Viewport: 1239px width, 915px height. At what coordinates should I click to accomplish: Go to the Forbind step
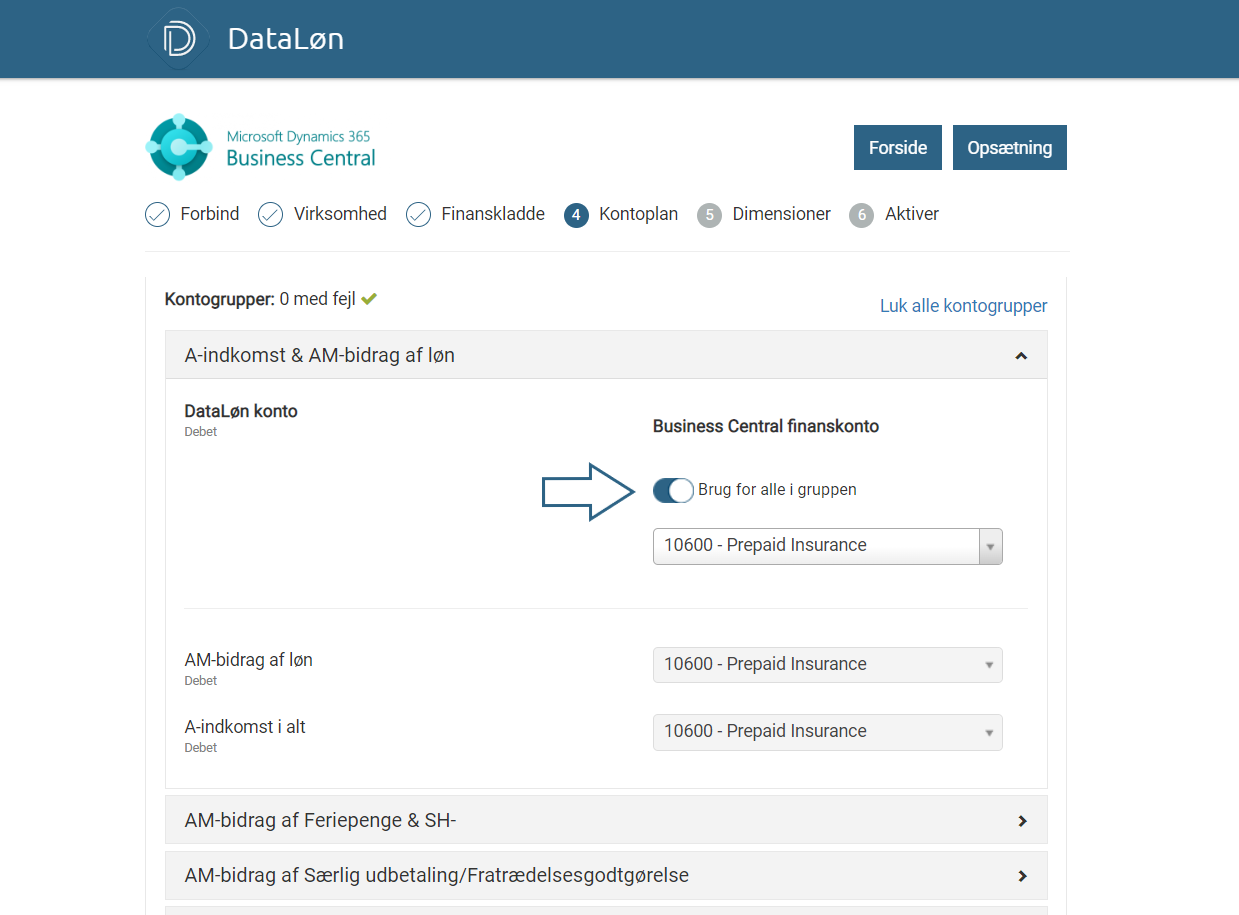[210, 214]
